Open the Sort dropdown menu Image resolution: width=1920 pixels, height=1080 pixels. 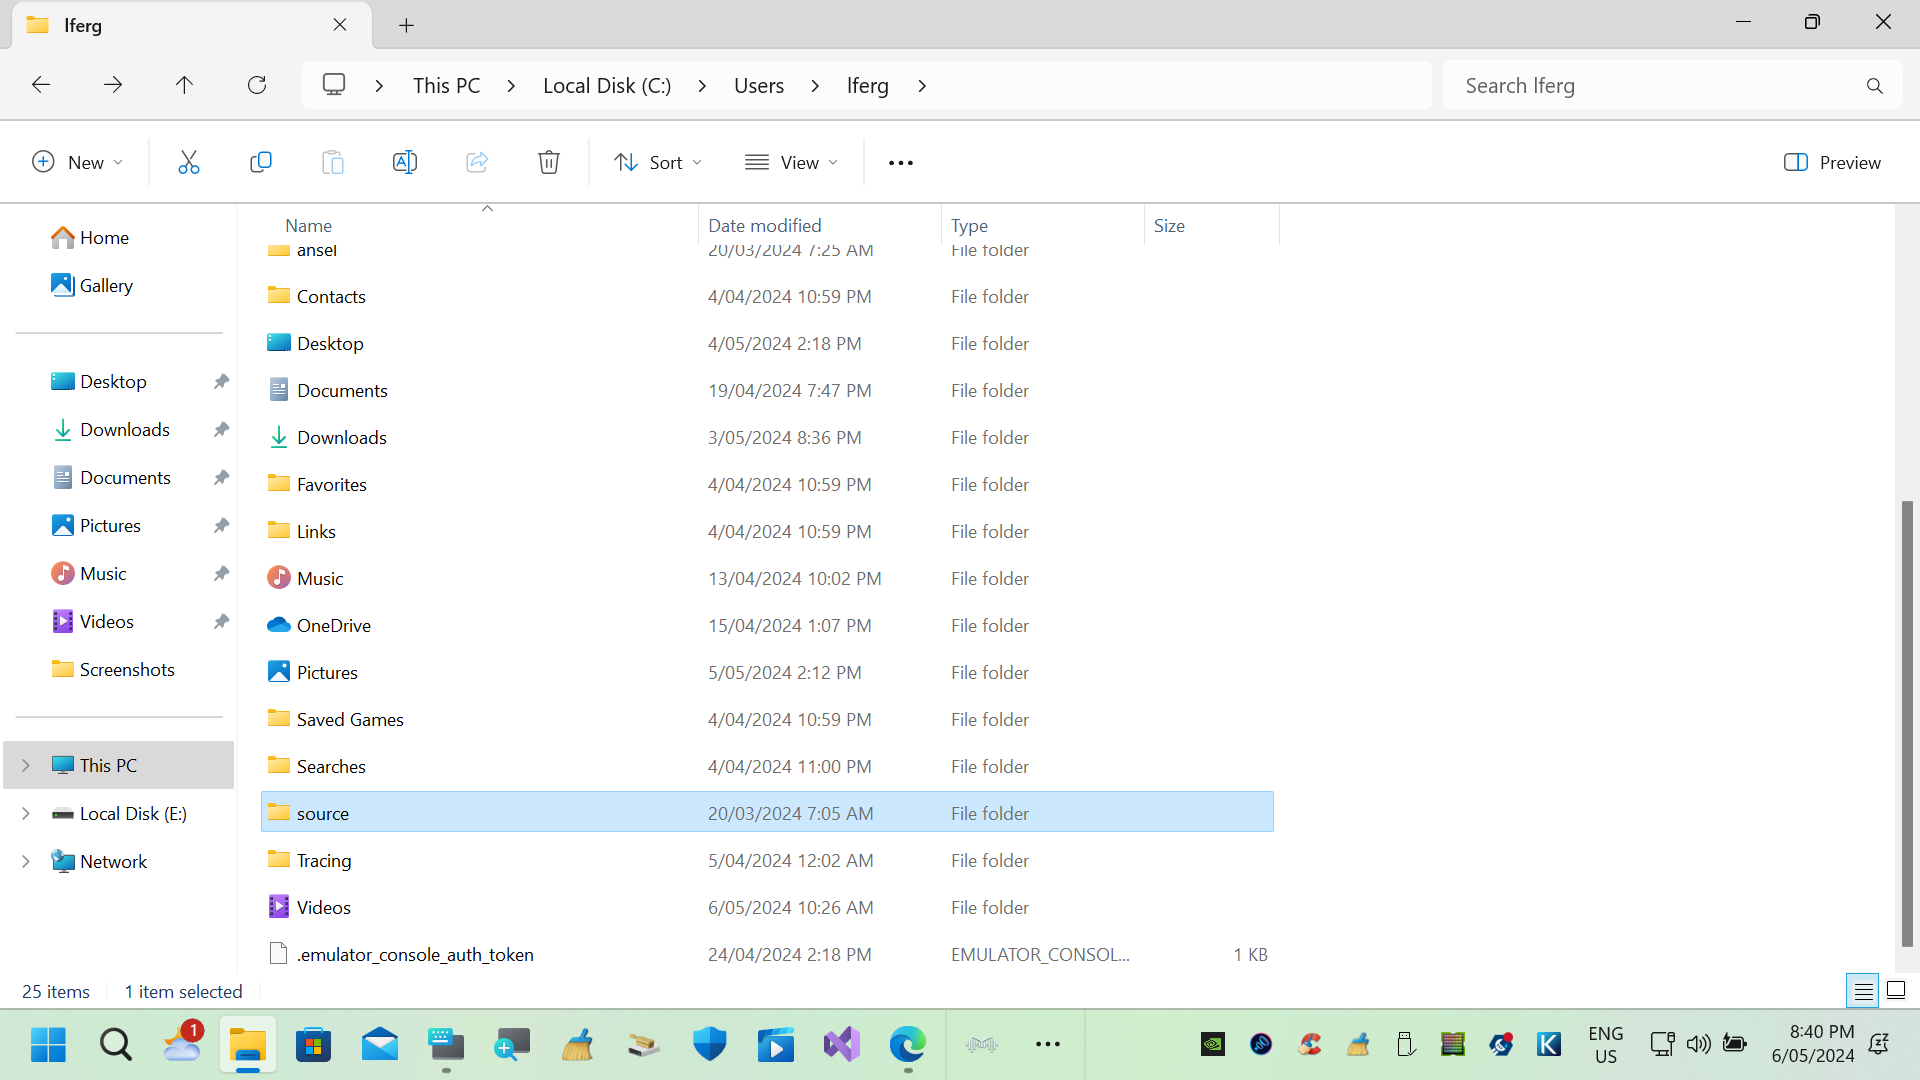point(657,161)
